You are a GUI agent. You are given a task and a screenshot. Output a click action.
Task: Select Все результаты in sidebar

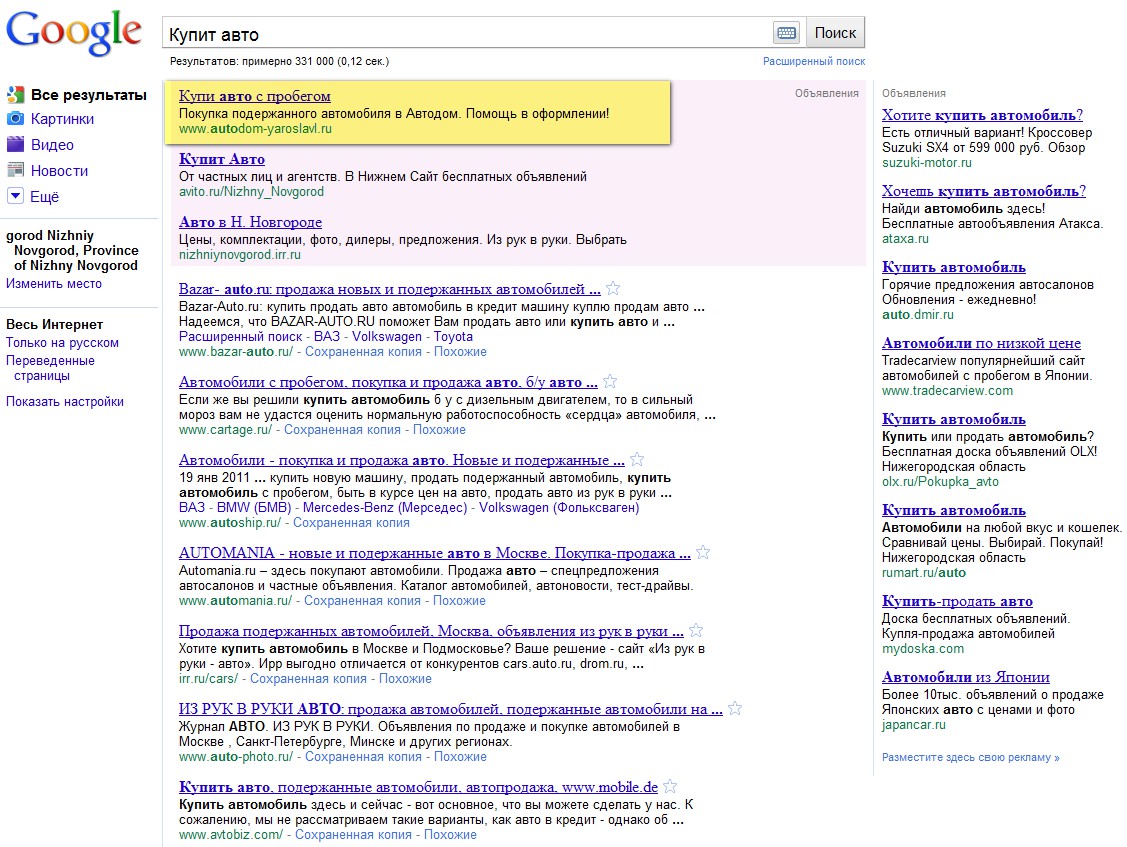(x=88, y=94)
